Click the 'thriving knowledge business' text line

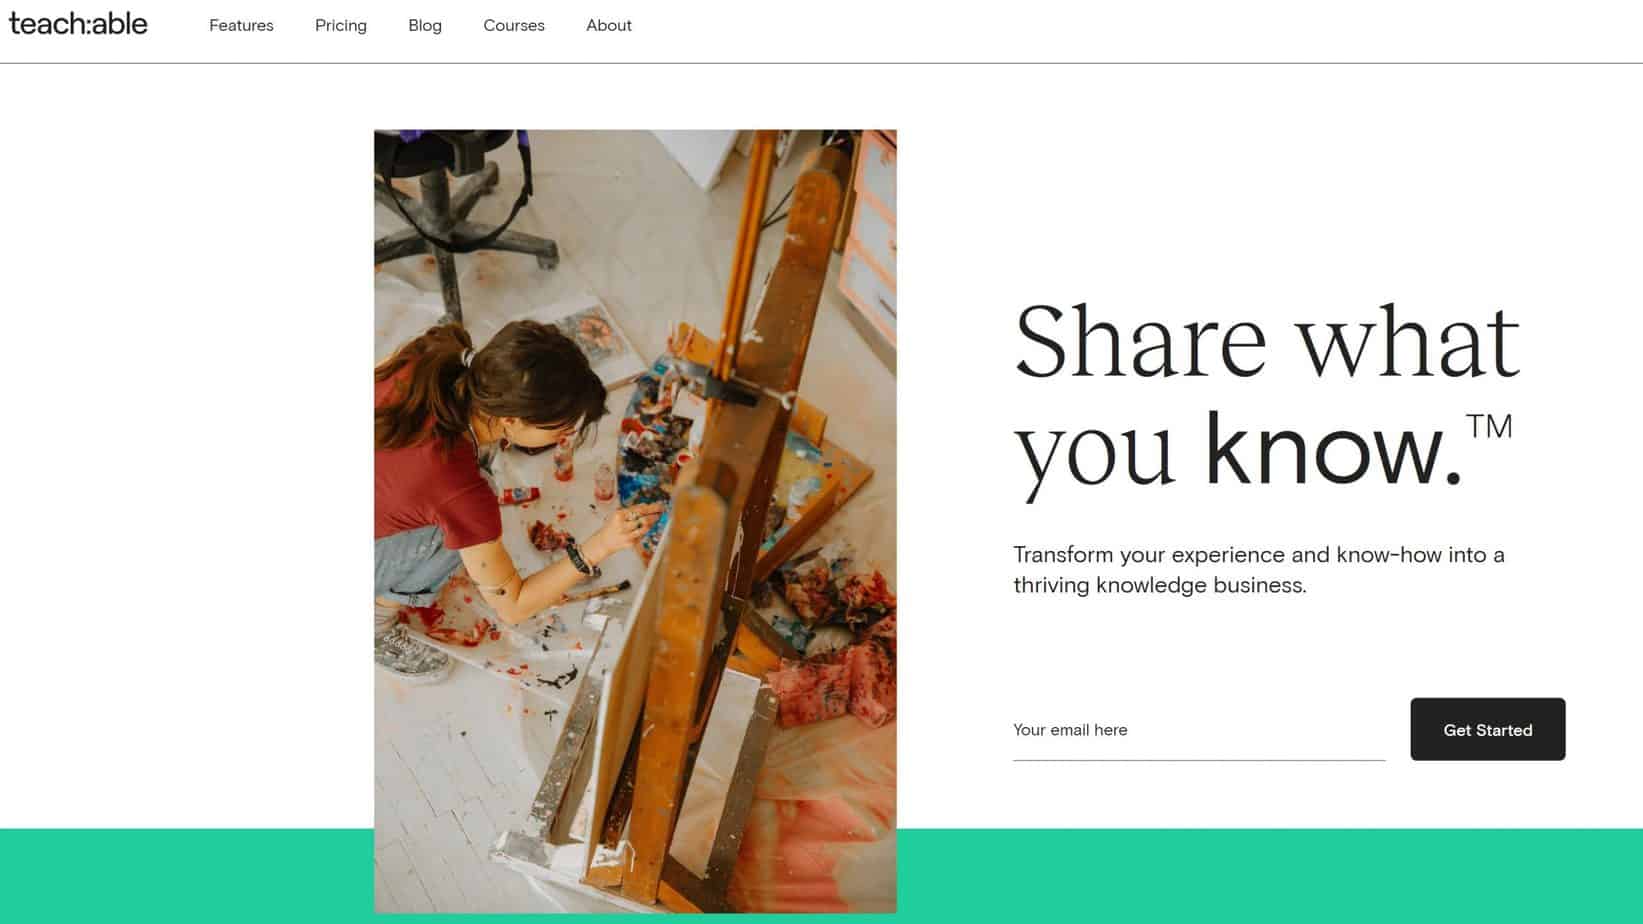1159,585
